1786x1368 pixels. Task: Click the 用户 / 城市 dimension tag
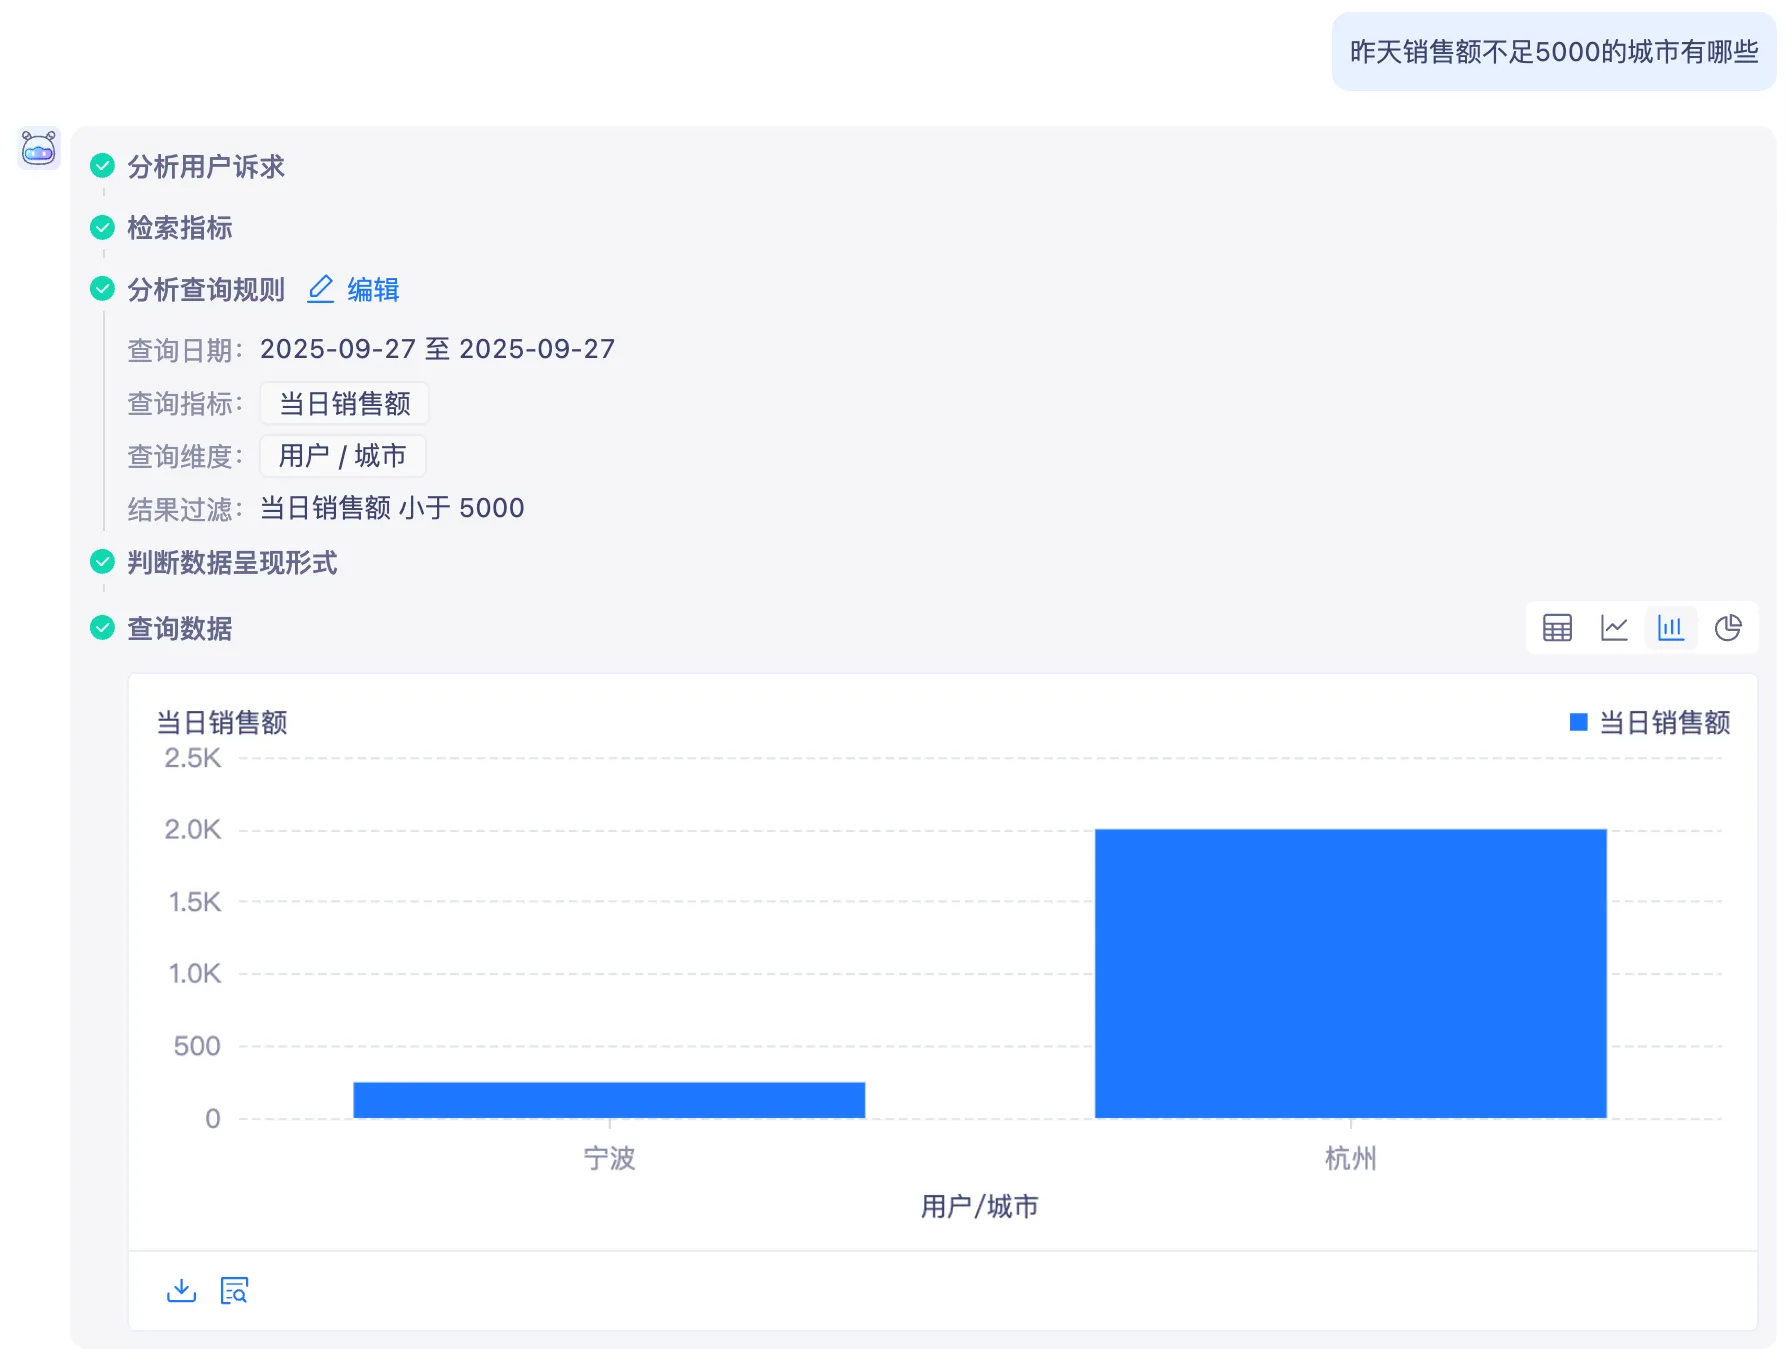pyautogui.click(x=342, y=456)
